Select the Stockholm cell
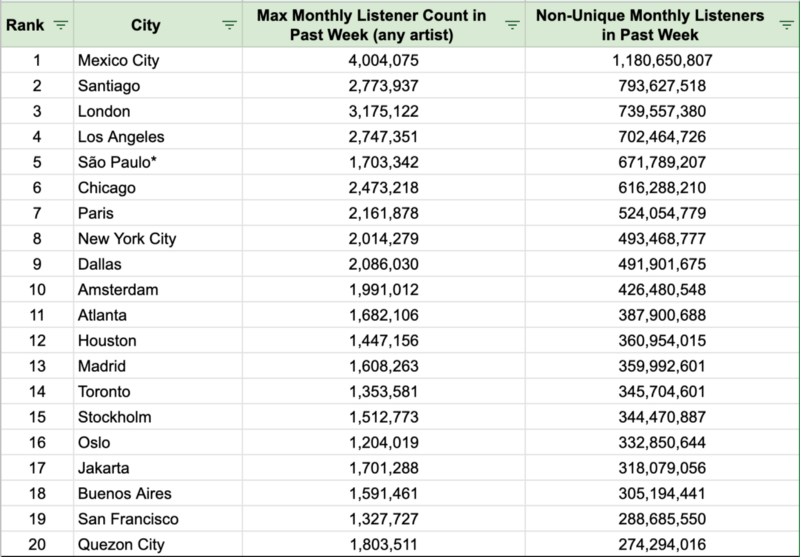 [x=158, y=417]
